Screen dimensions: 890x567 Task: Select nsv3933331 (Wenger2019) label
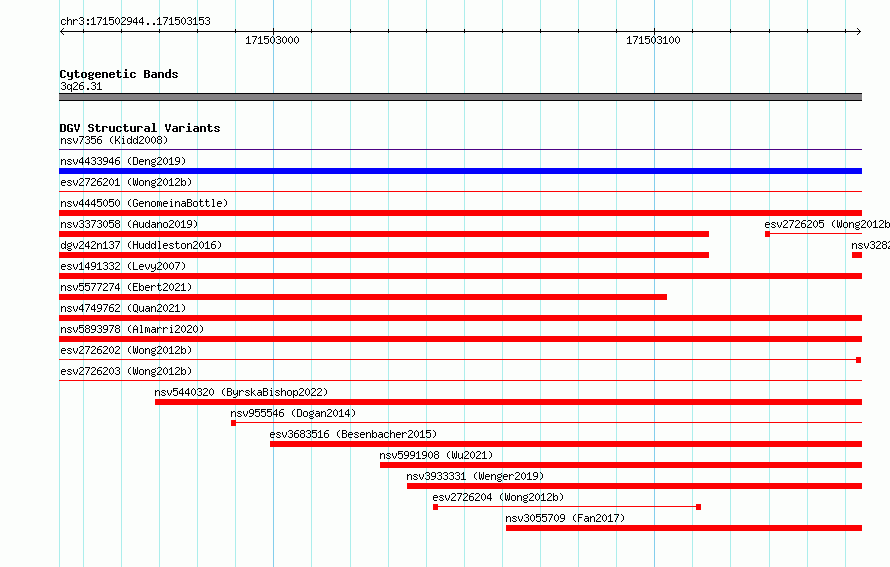(475, 476)
